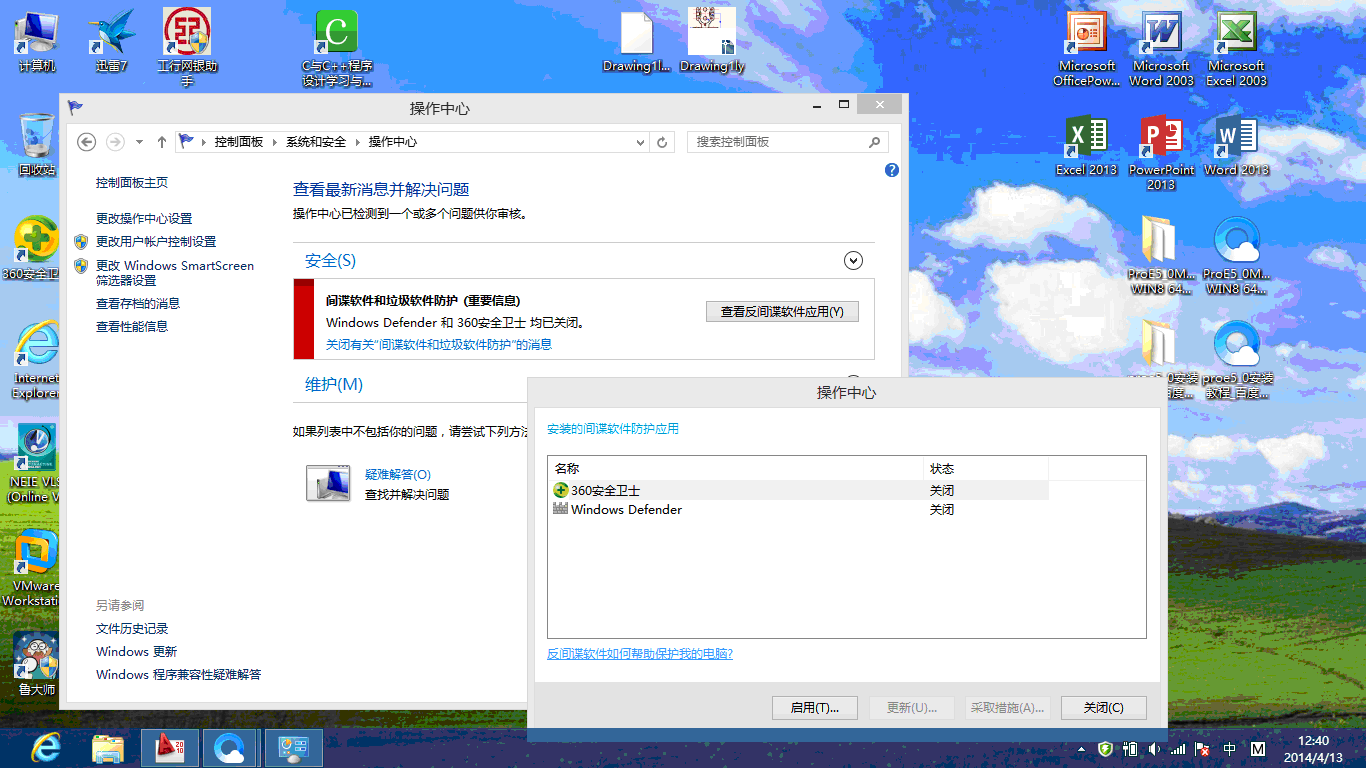
Task: Launch Excel 2013 from the desktop
Action: [1087, 145]
